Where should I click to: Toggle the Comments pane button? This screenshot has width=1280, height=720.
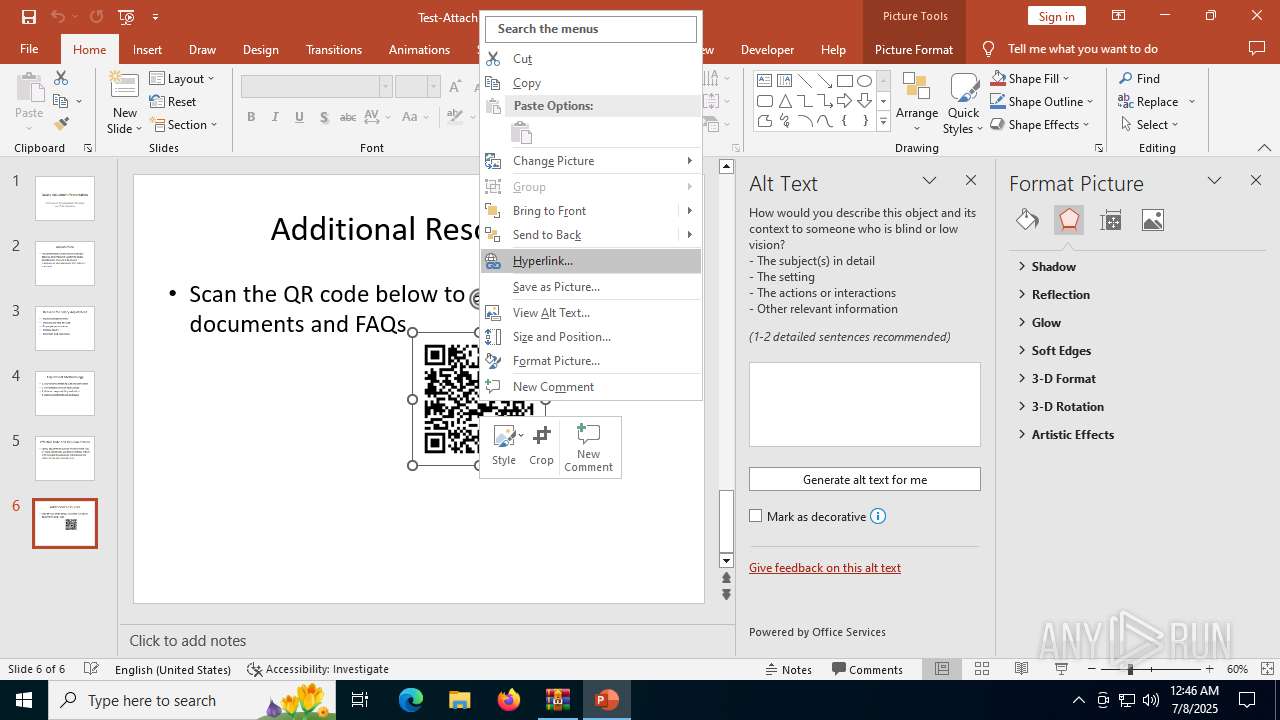coord(868,669)
